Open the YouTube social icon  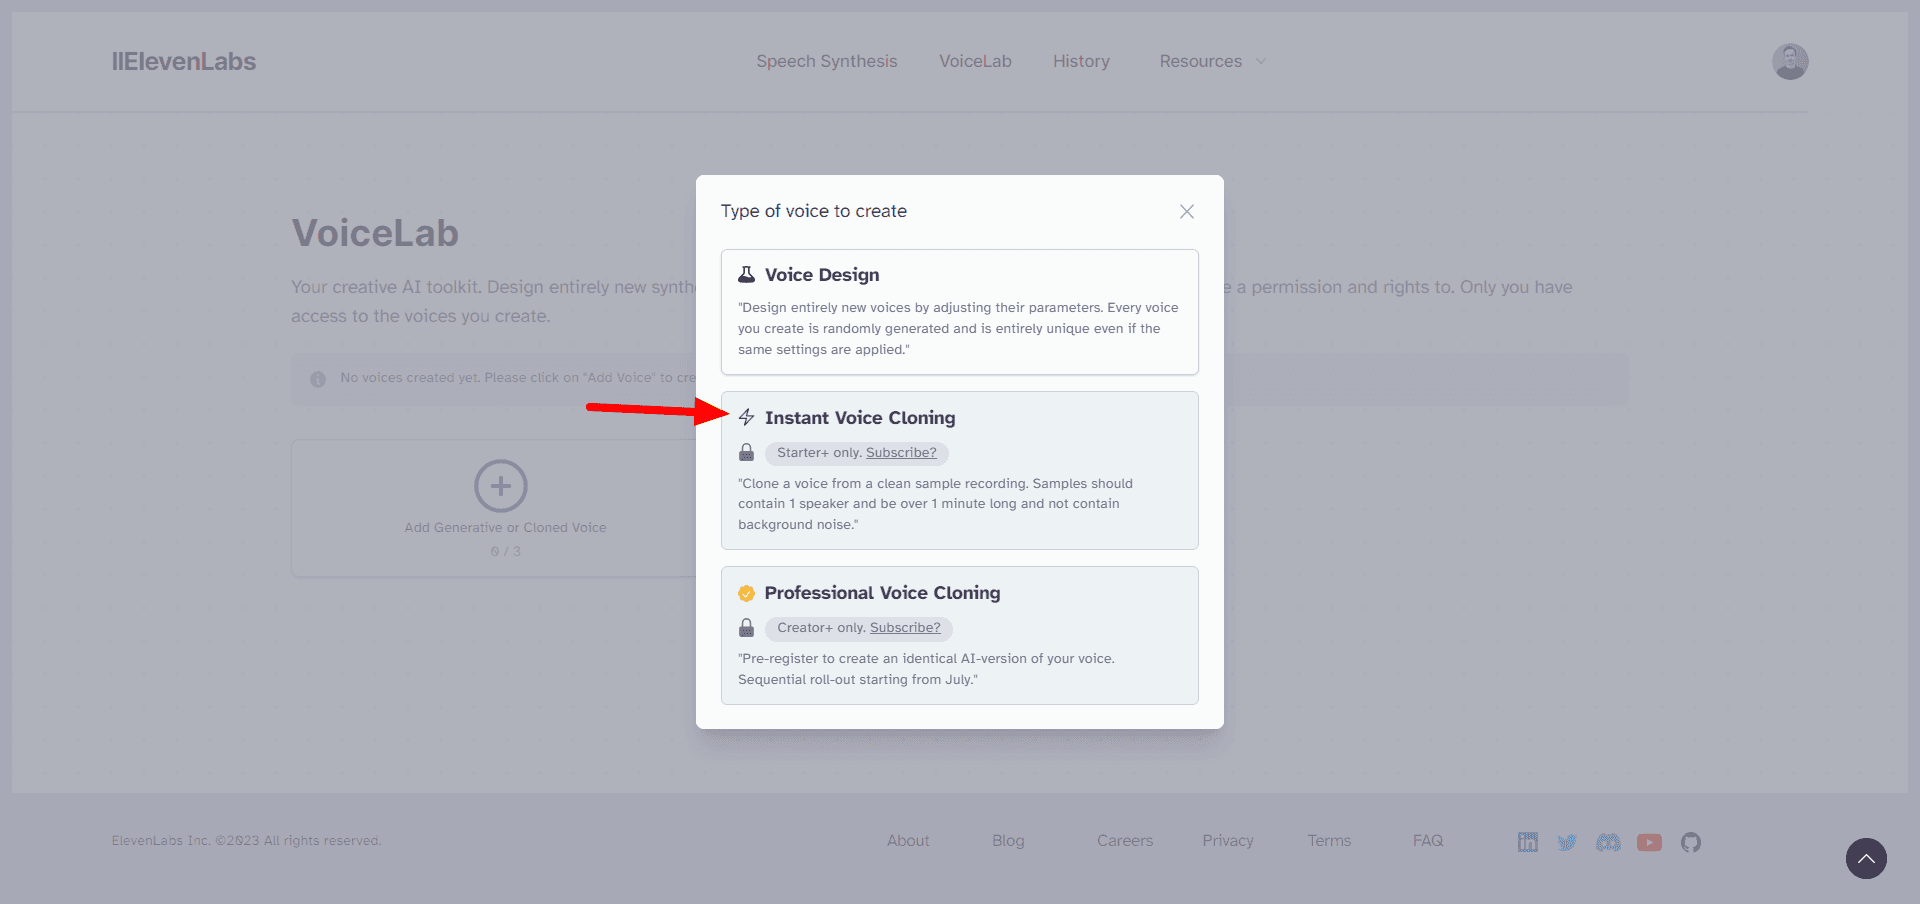click(1650, 842)
